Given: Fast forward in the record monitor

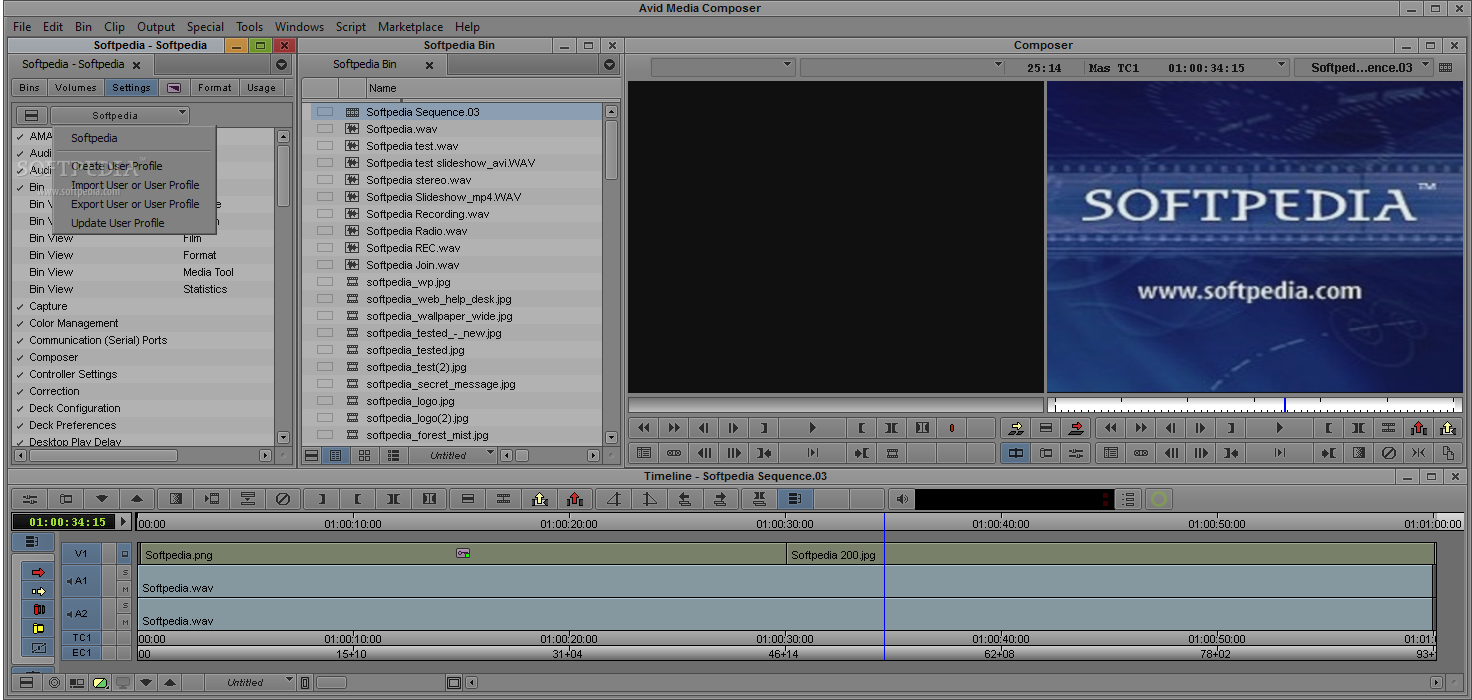Looking at the screenshot, I should [1141, 428].
